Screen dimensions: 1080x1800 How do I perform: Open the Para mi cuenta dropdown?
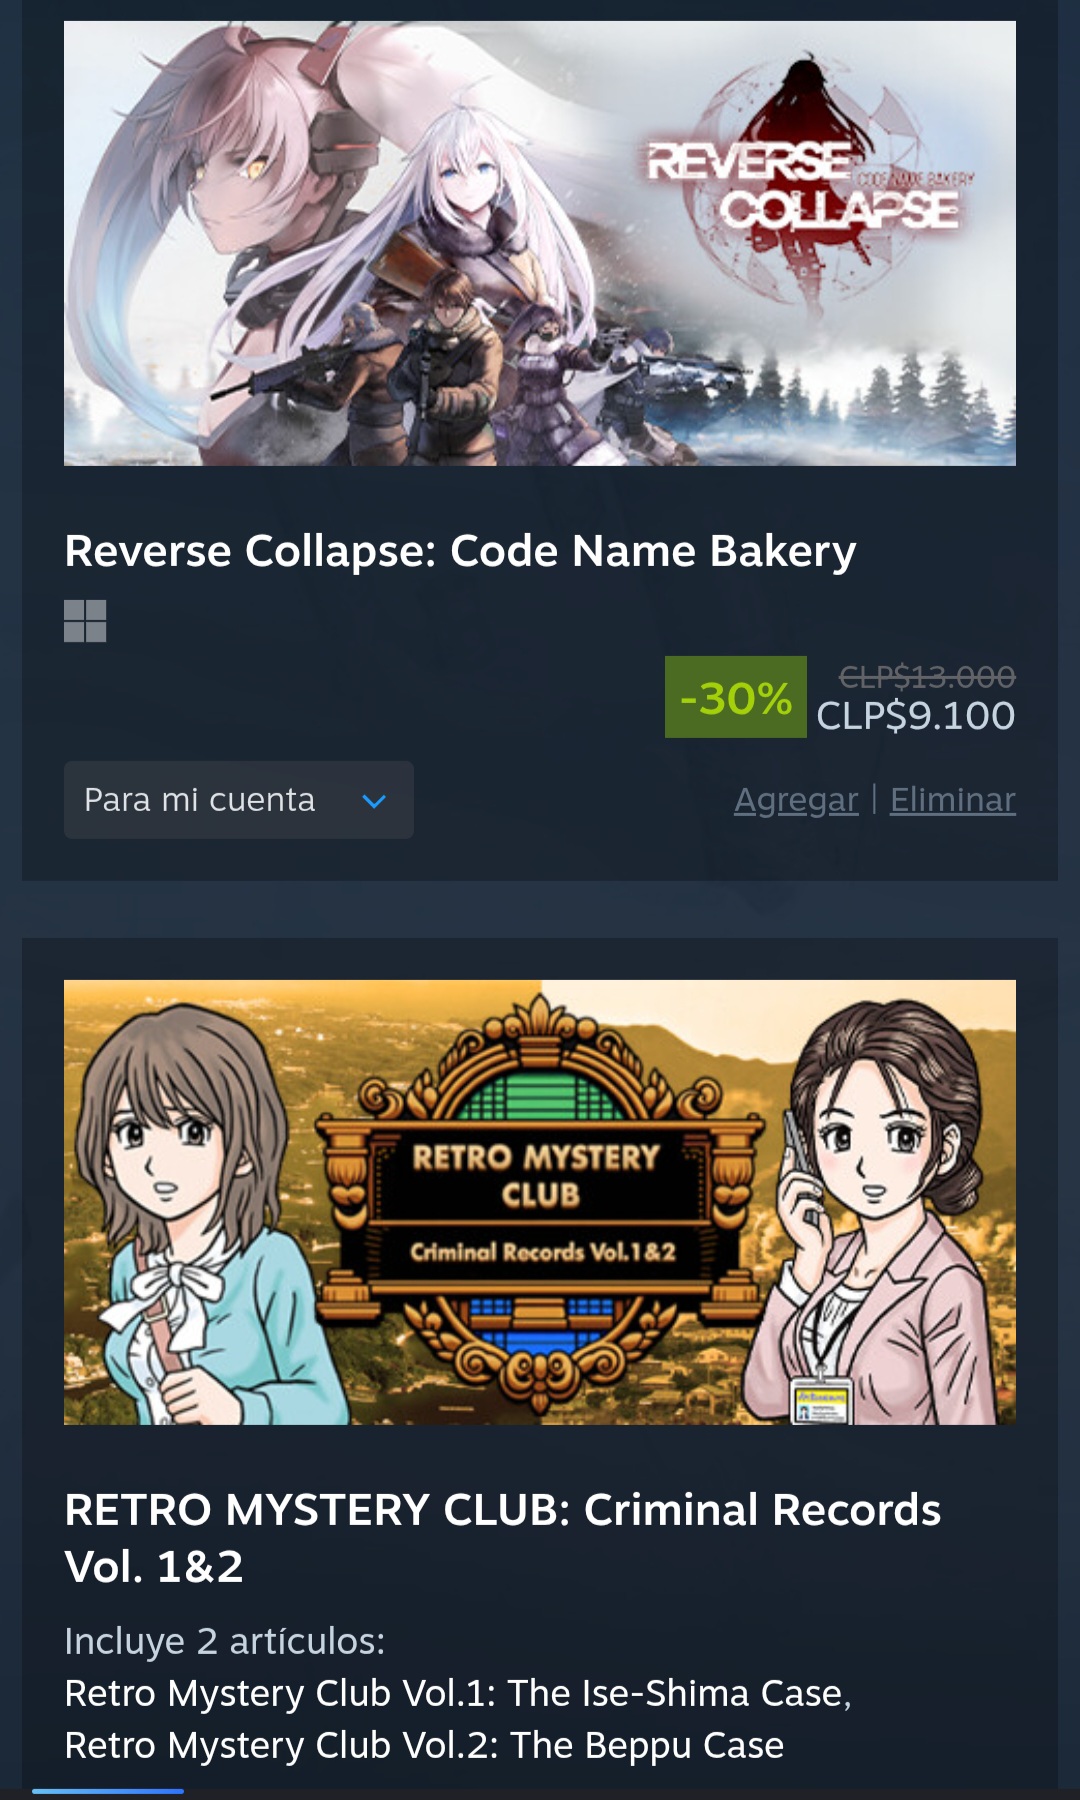coord(239,800)
